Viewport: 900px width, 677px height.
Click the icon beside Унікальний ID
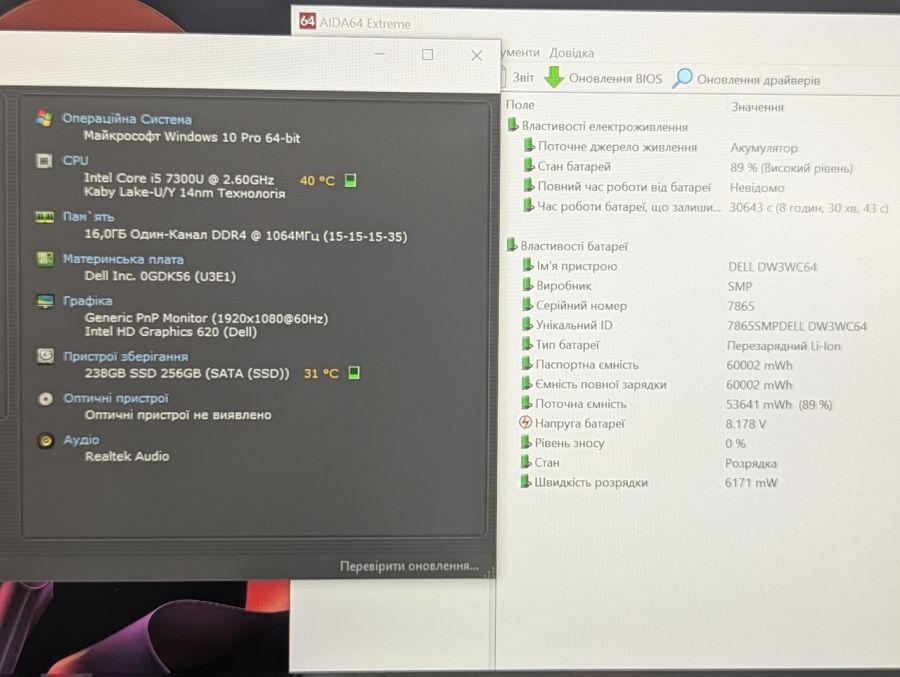coord(527,324)
